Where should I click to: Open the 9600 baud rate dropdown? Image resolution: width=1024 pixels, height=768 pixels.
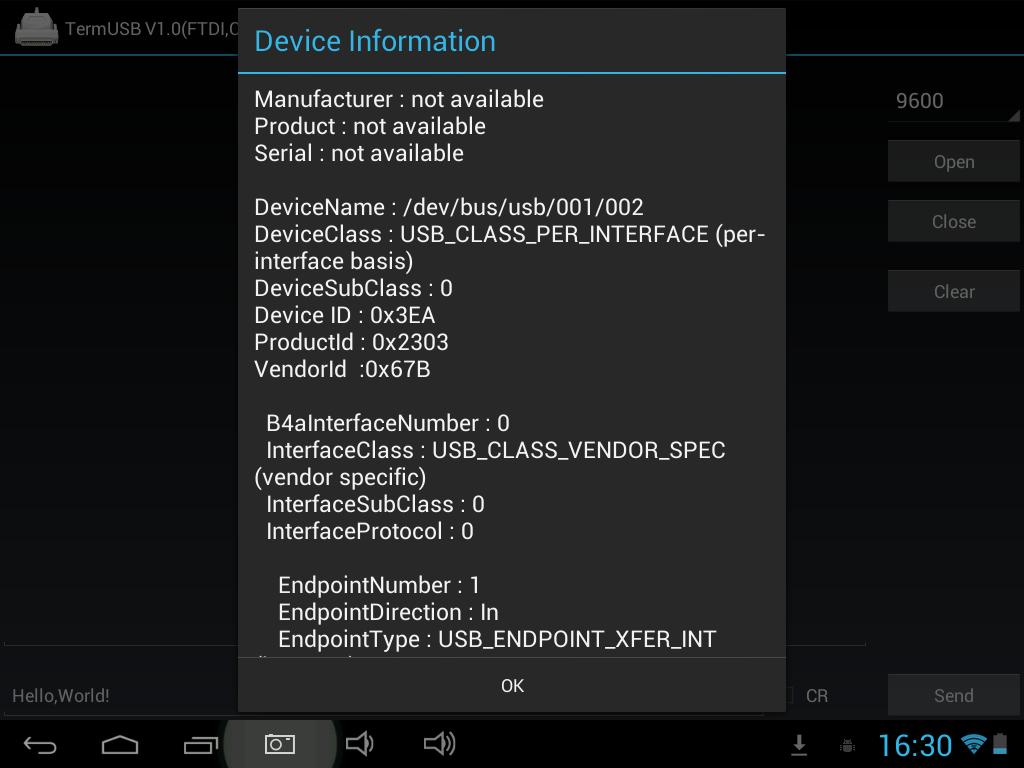click(953, 101)
